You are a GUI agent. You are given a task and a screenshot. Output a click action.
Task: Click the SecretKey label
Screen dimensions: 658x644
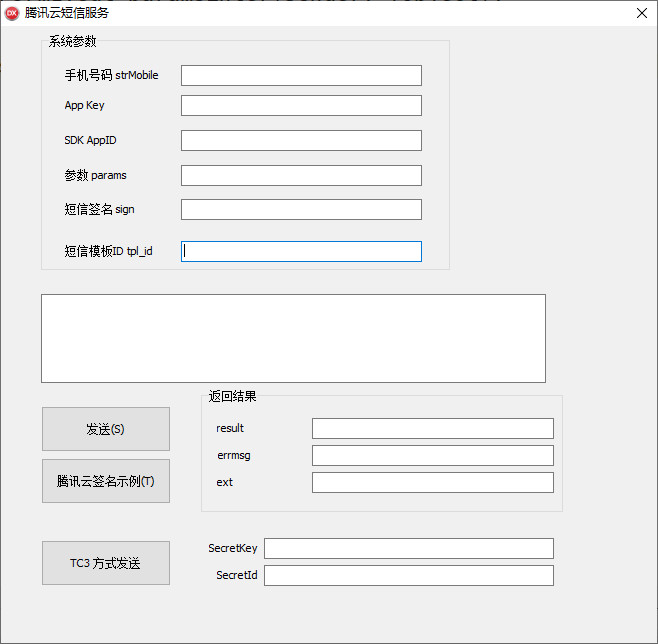(233, 548)
